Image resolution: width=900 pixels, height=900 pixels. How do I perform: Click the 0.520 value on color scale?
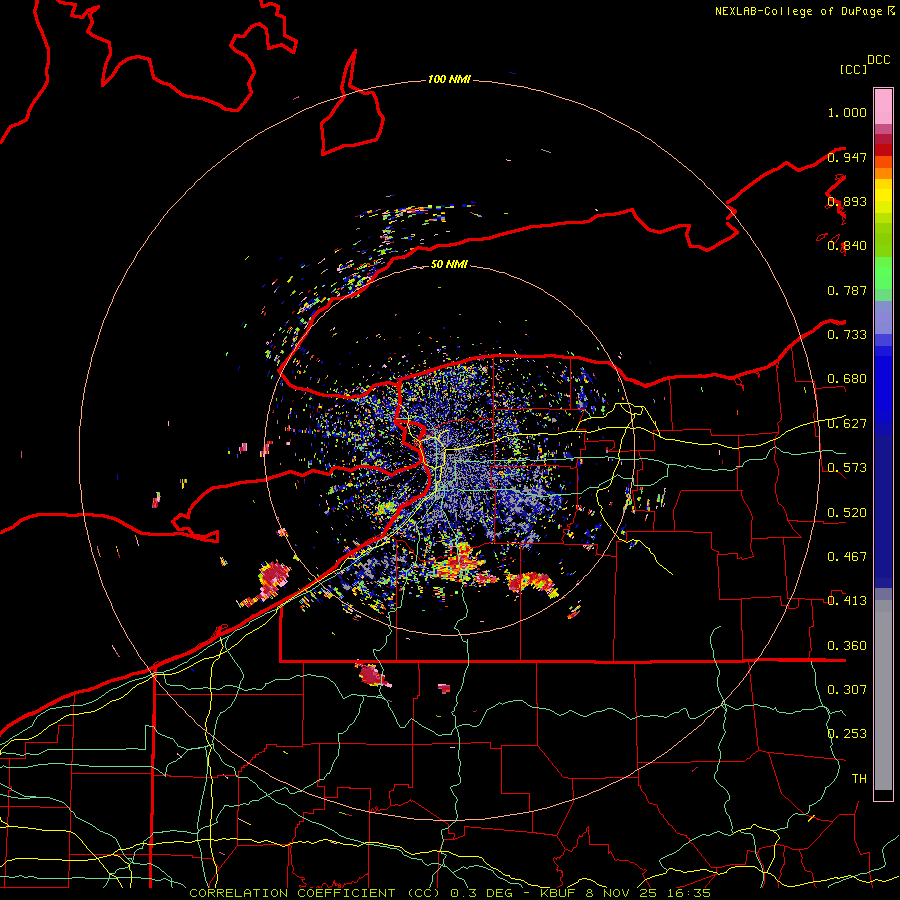(847, 512)
